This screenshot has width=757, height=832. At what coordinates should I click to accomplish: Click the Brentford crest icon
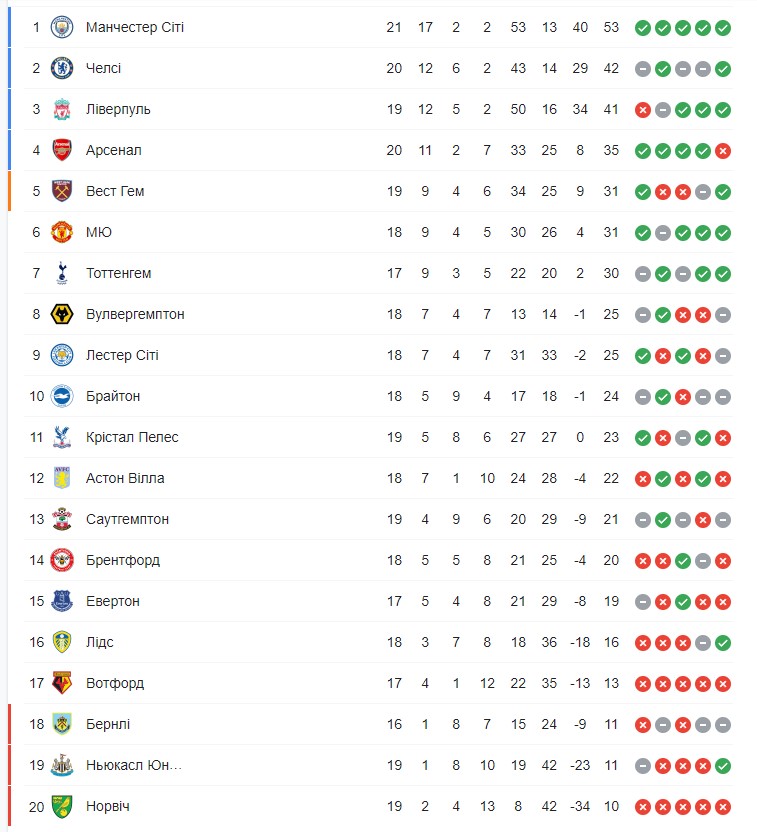(62, 560)
